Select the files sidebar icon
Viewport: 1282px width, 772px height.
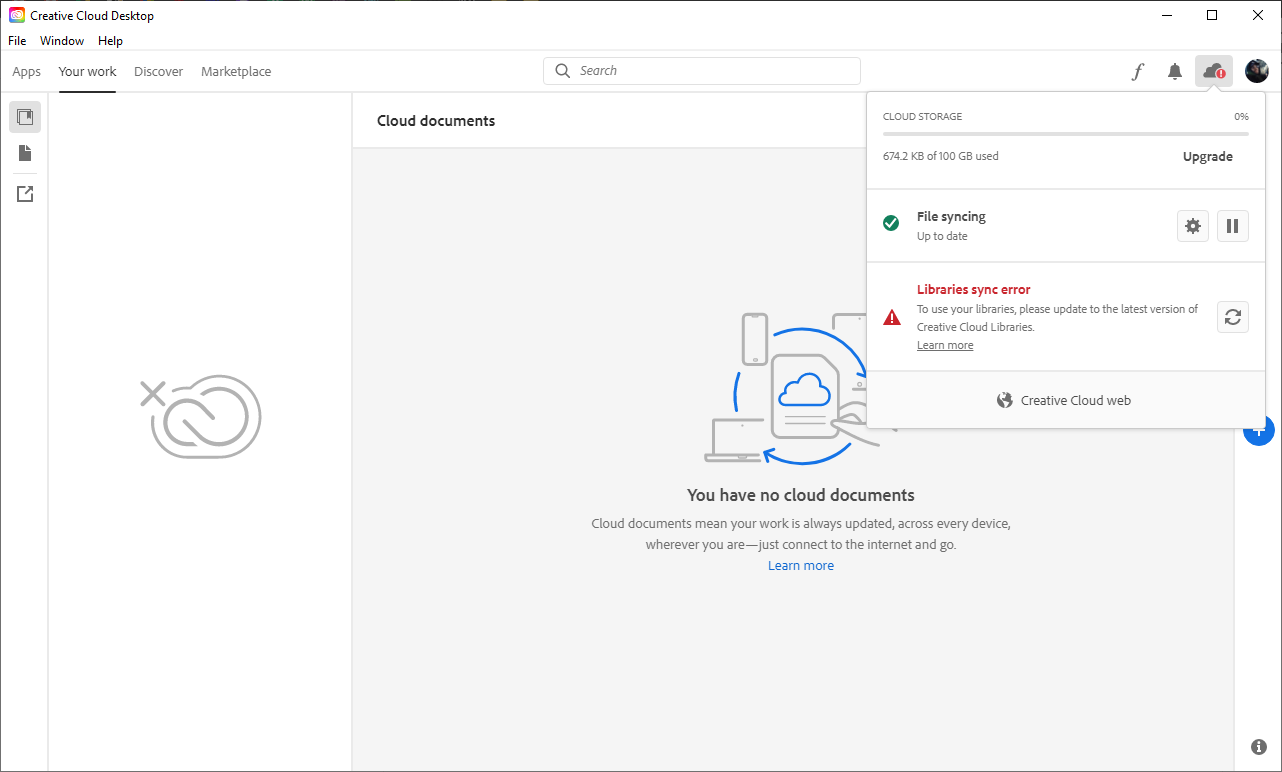click(x=25, y=153)
